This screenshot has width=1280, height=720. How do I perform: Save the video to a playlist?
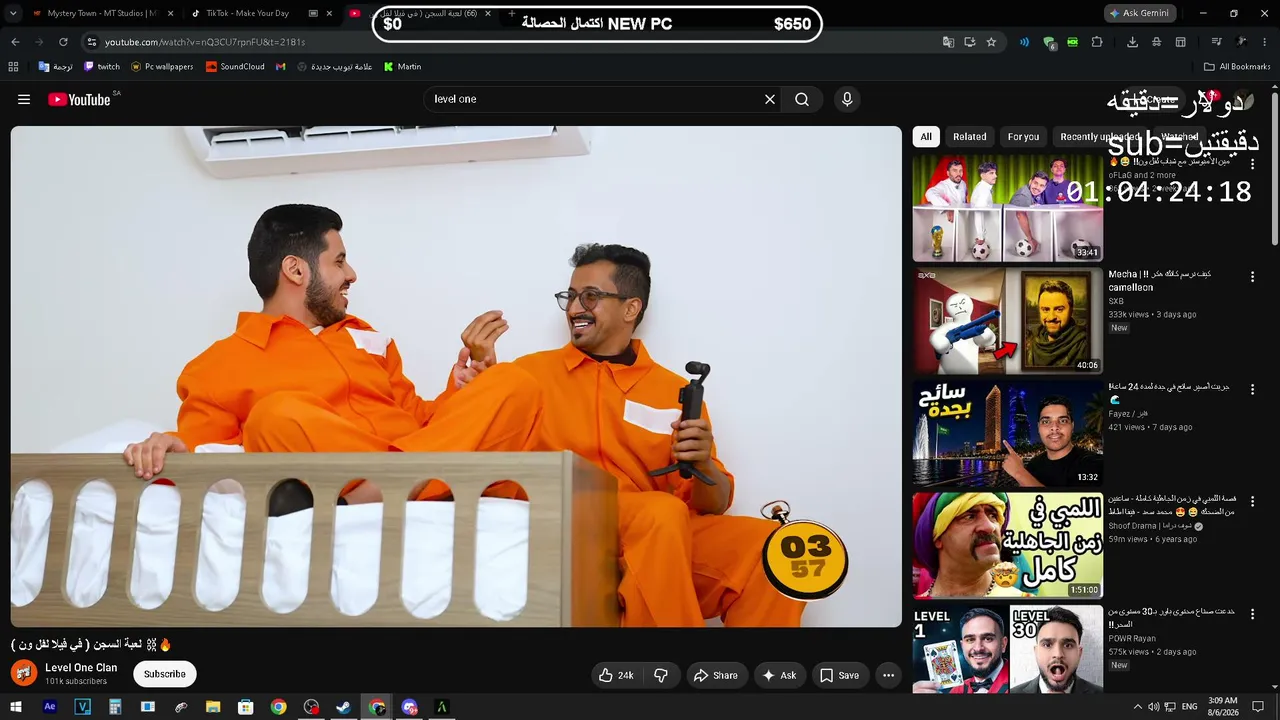840,675
